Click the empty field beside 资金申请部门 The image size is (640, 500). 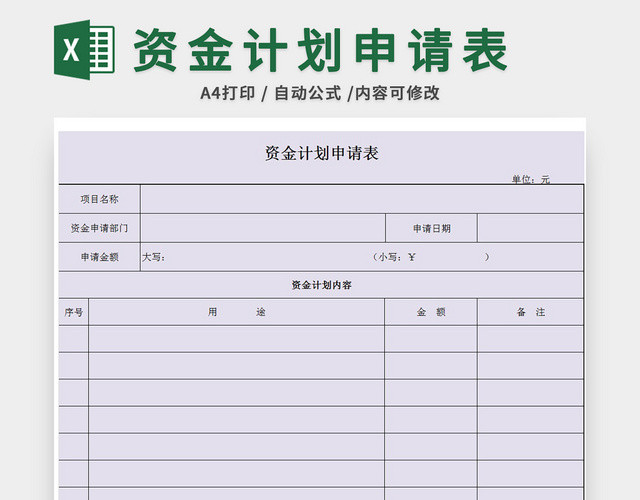(263, 228)
